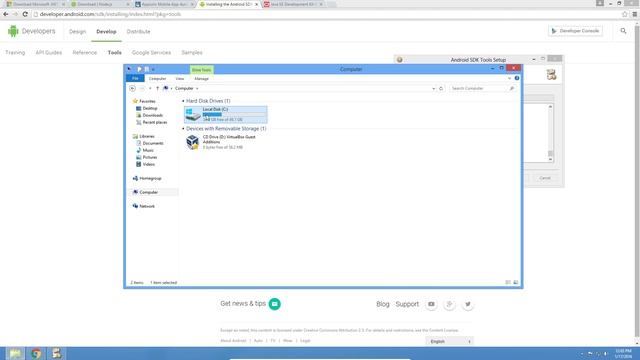Open the Manage ribbon tab

pos(201,78)
